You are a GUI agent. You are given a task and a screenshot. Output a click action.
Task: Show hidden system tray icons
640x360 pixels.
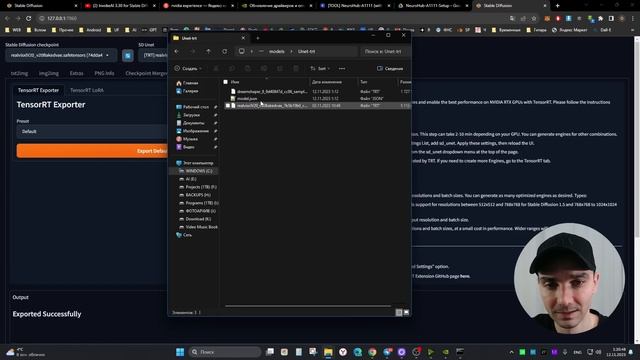pos(511,352)
